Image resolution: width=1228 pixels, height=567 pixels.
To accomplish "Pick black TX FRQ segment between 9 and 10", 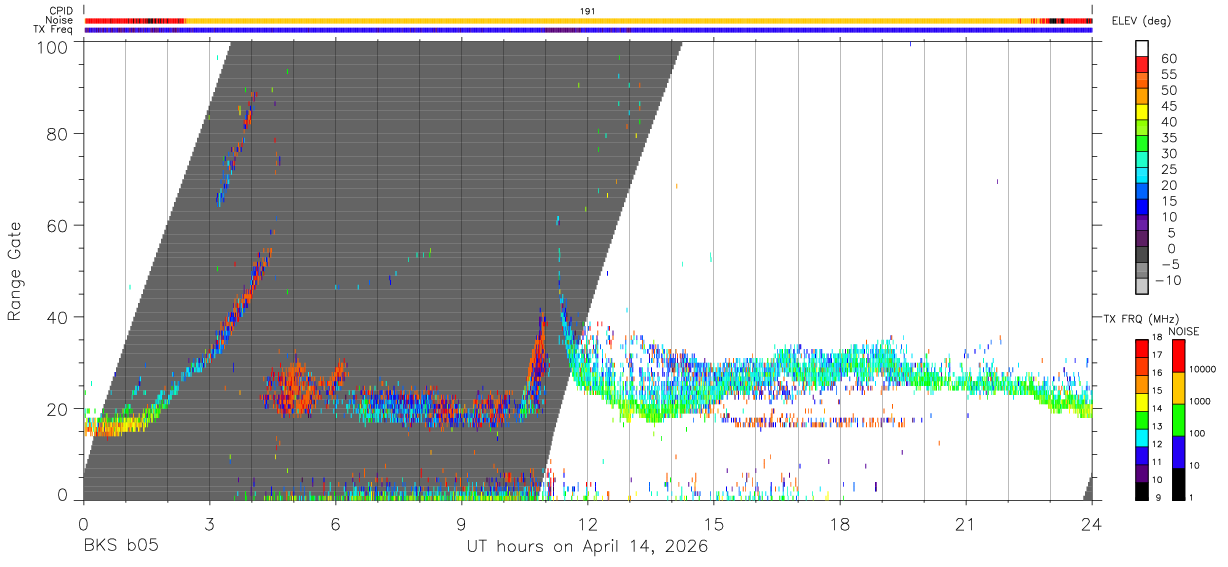I will coord(1142,489).
